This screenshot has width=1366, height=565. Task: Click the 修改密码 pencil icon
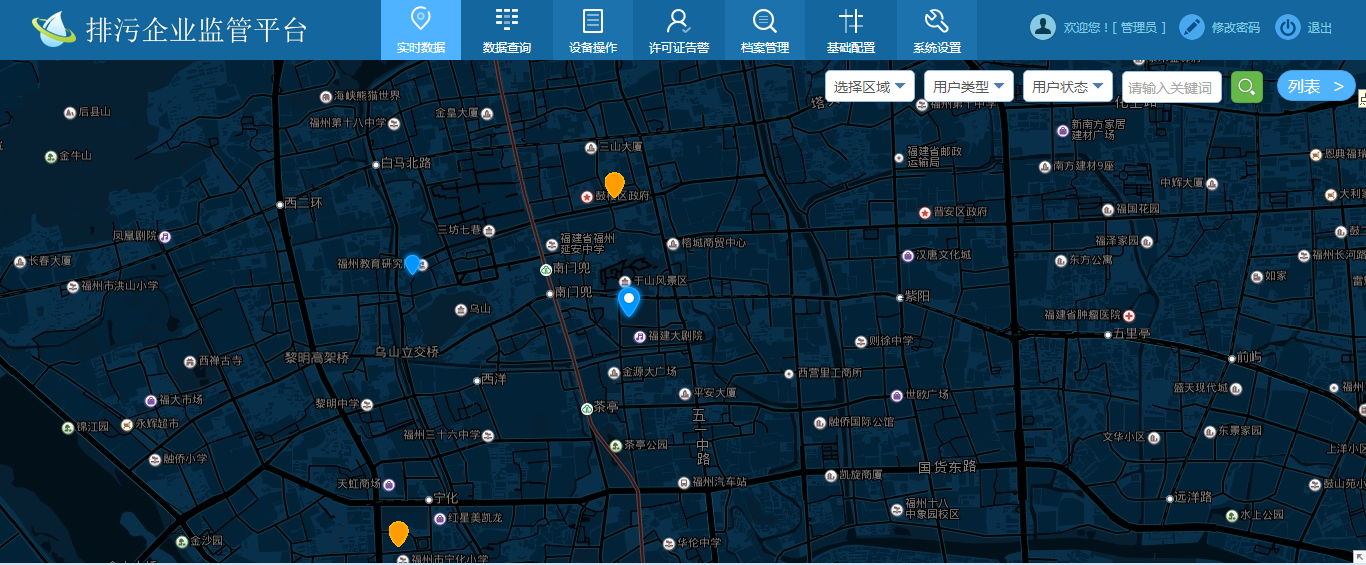(x=1191, y=27)
